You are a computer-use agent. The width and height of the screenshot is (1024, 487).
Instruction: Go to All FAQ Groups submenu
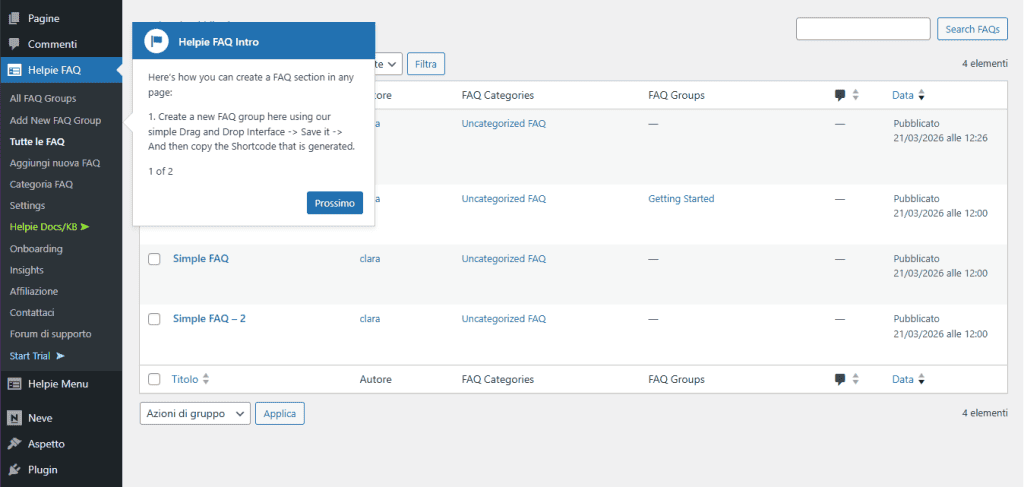43,99
